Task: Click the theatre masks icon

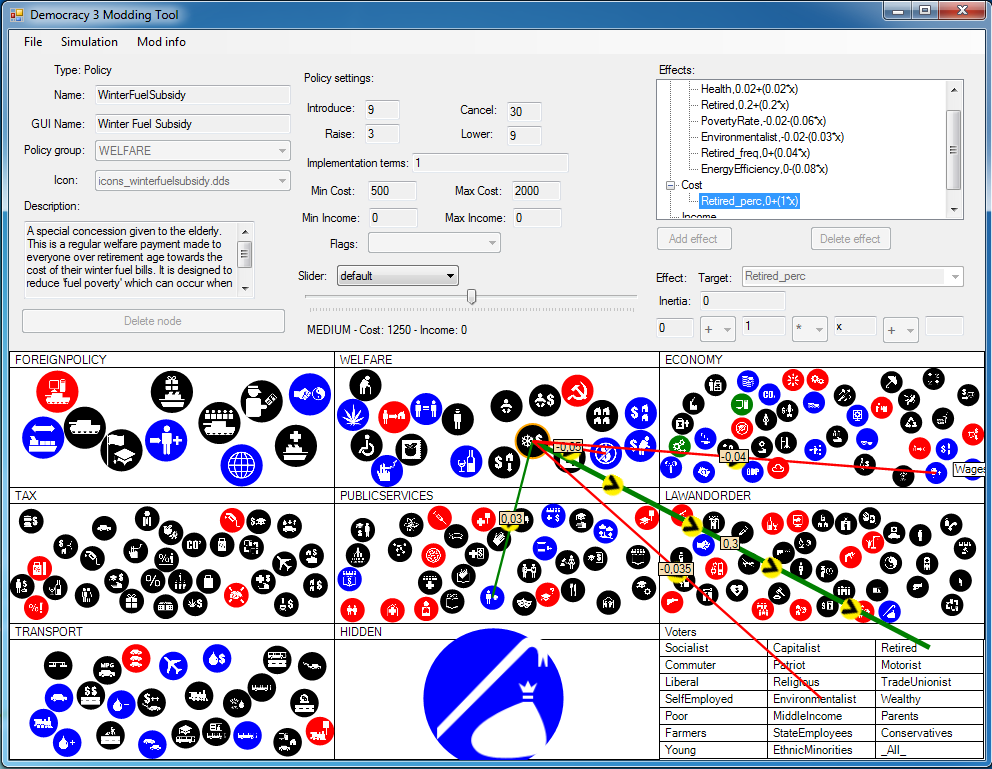Action: tap(524, 603)
